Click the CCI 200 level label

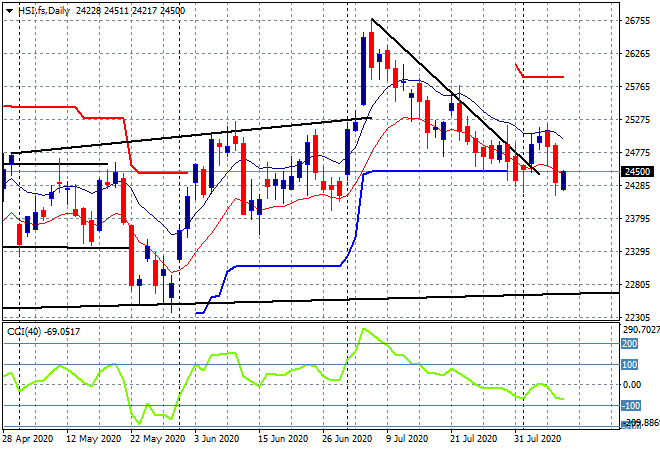pyautogui.click(x=630, y=344)
